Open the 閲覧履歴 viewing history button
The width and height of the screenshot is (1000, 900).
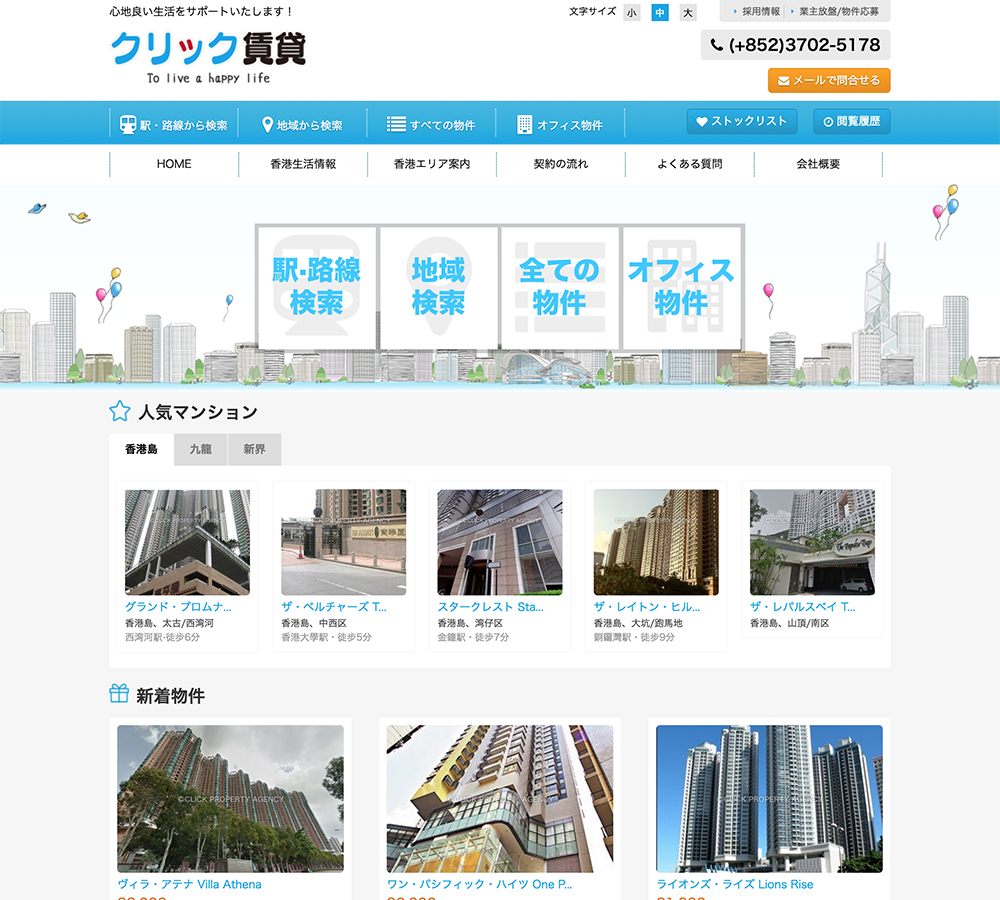(x=851, y=121)
